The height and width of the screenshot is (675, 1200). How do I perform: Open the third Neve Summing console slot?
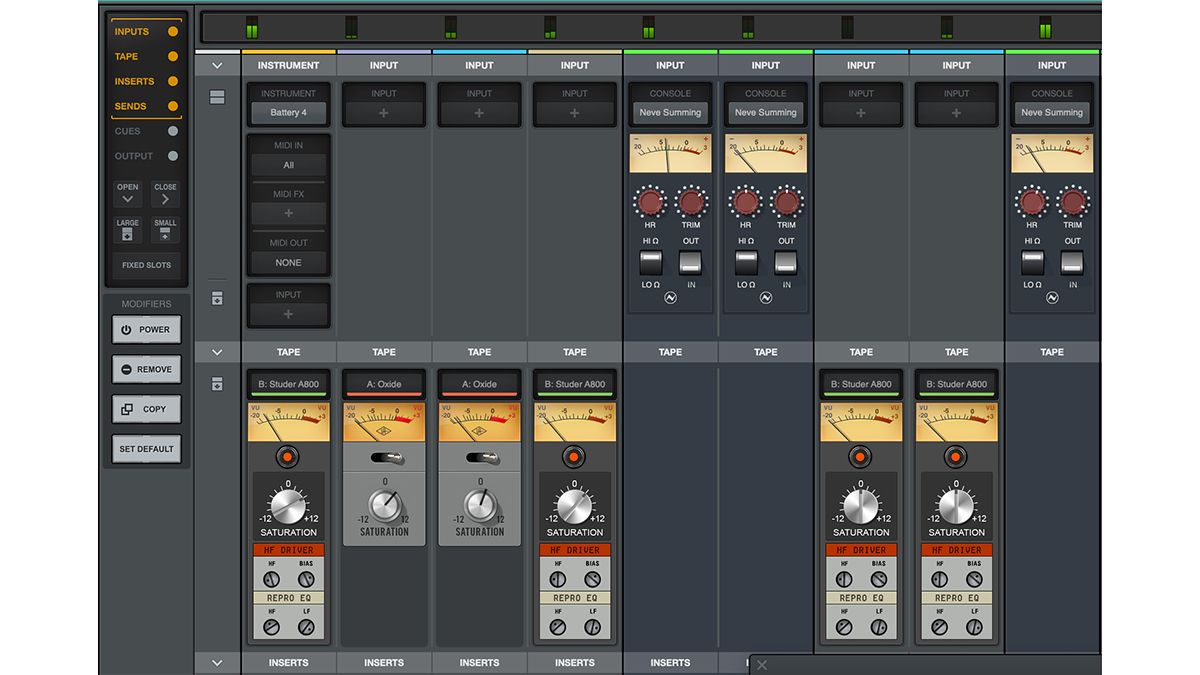coord(1052,113)
